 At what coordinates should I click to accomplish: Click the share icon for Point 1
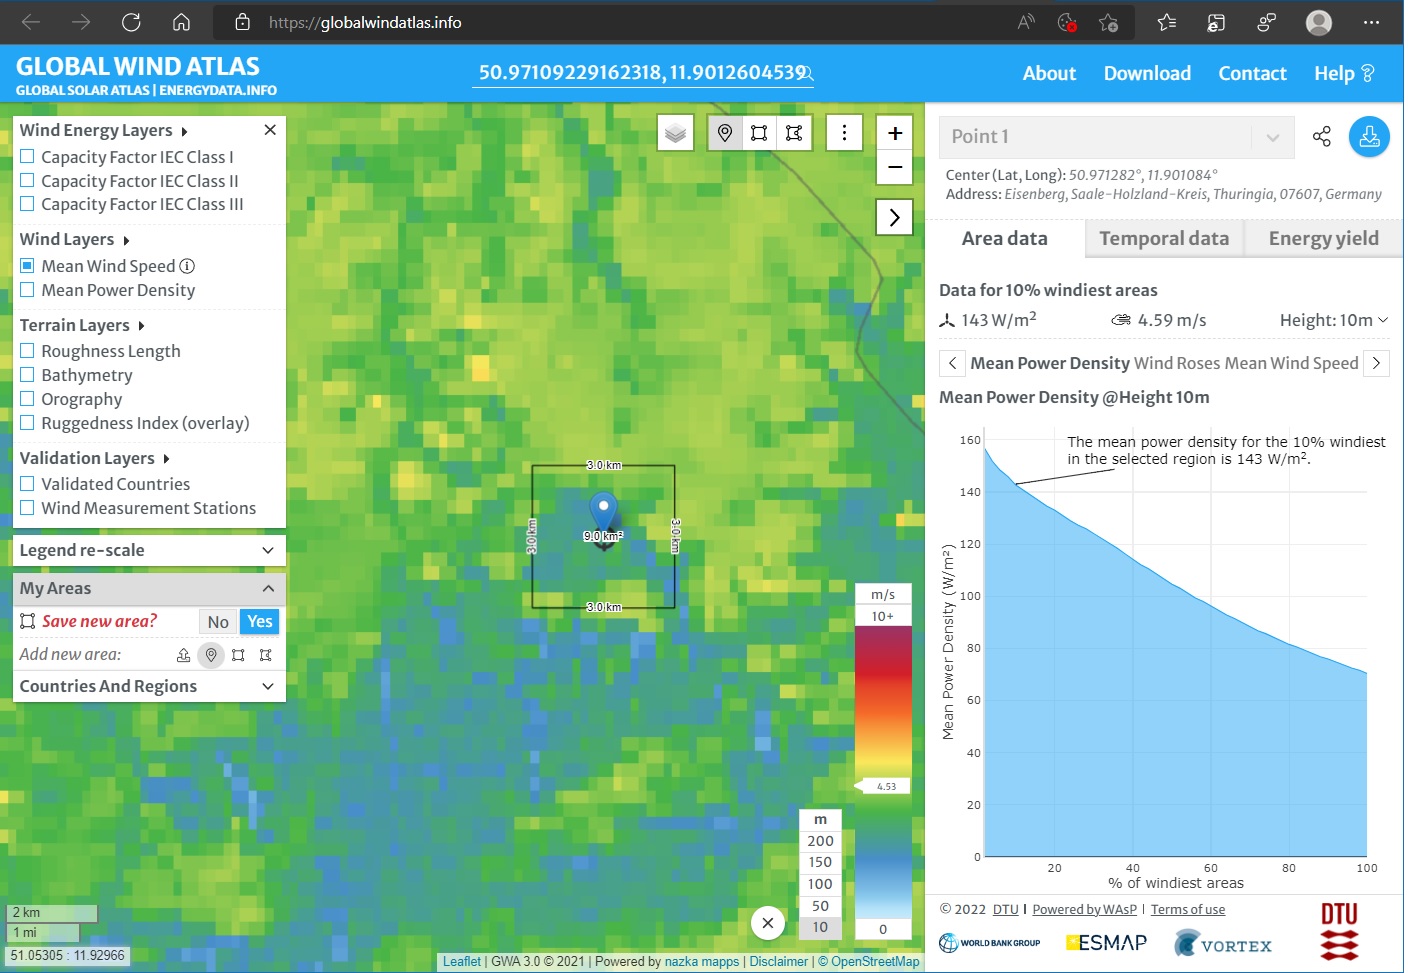tap(1321, 137)
